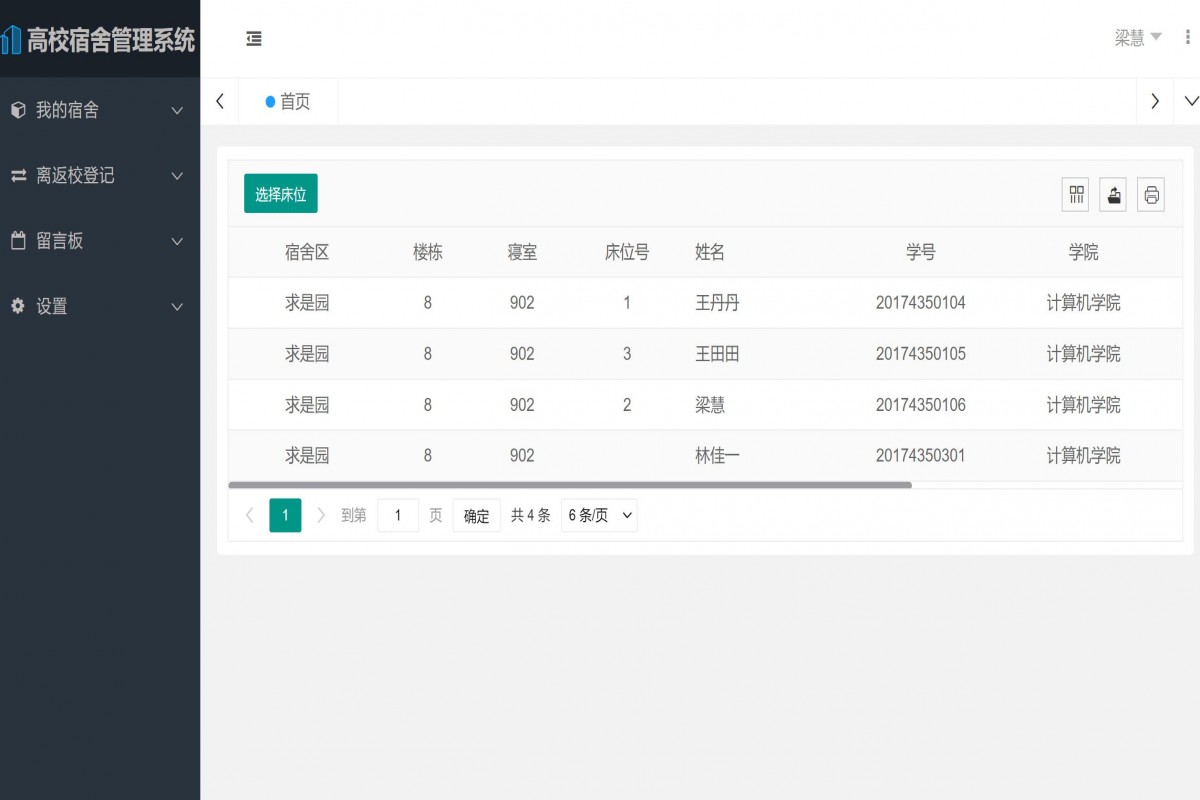Click the 选择床位 button

pos(280,194)
